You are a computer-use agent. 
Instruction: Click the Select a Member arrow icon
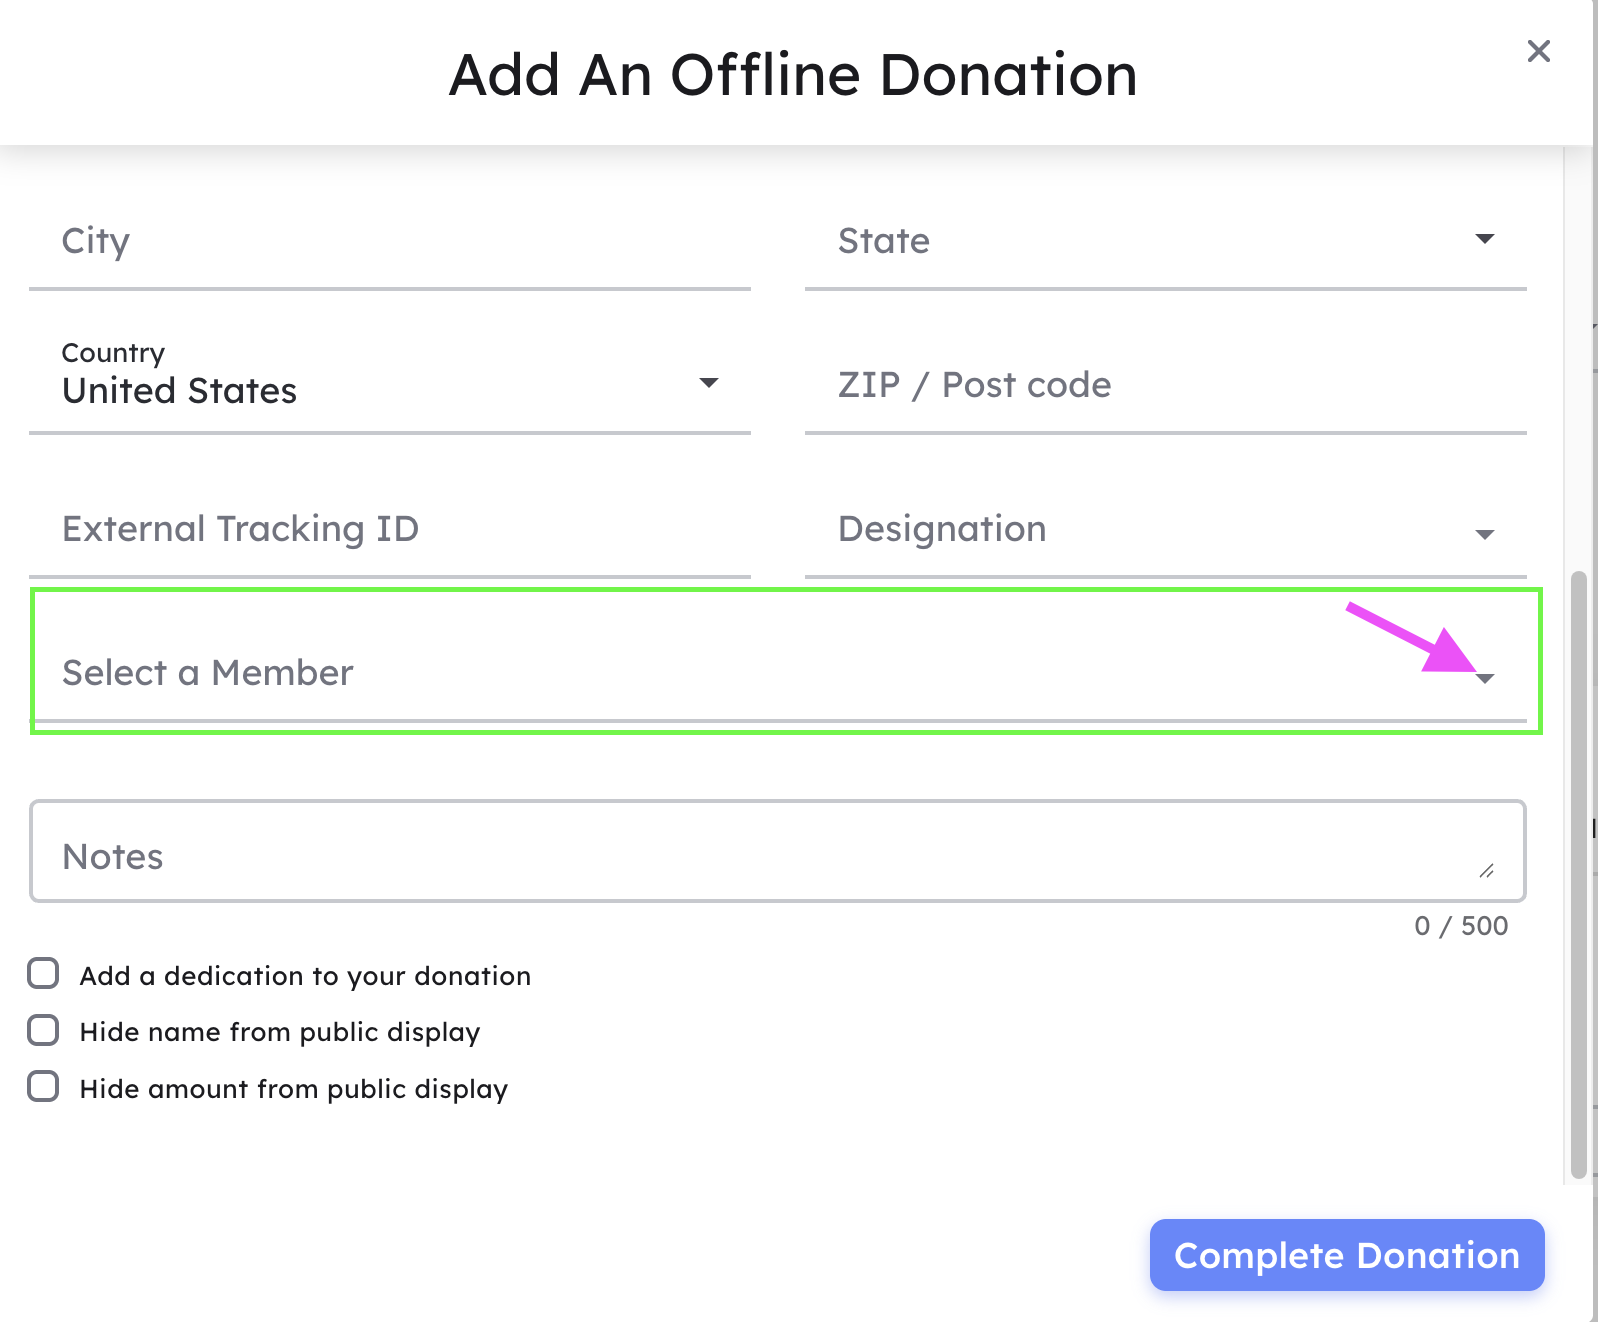(x=1485, y=679)
